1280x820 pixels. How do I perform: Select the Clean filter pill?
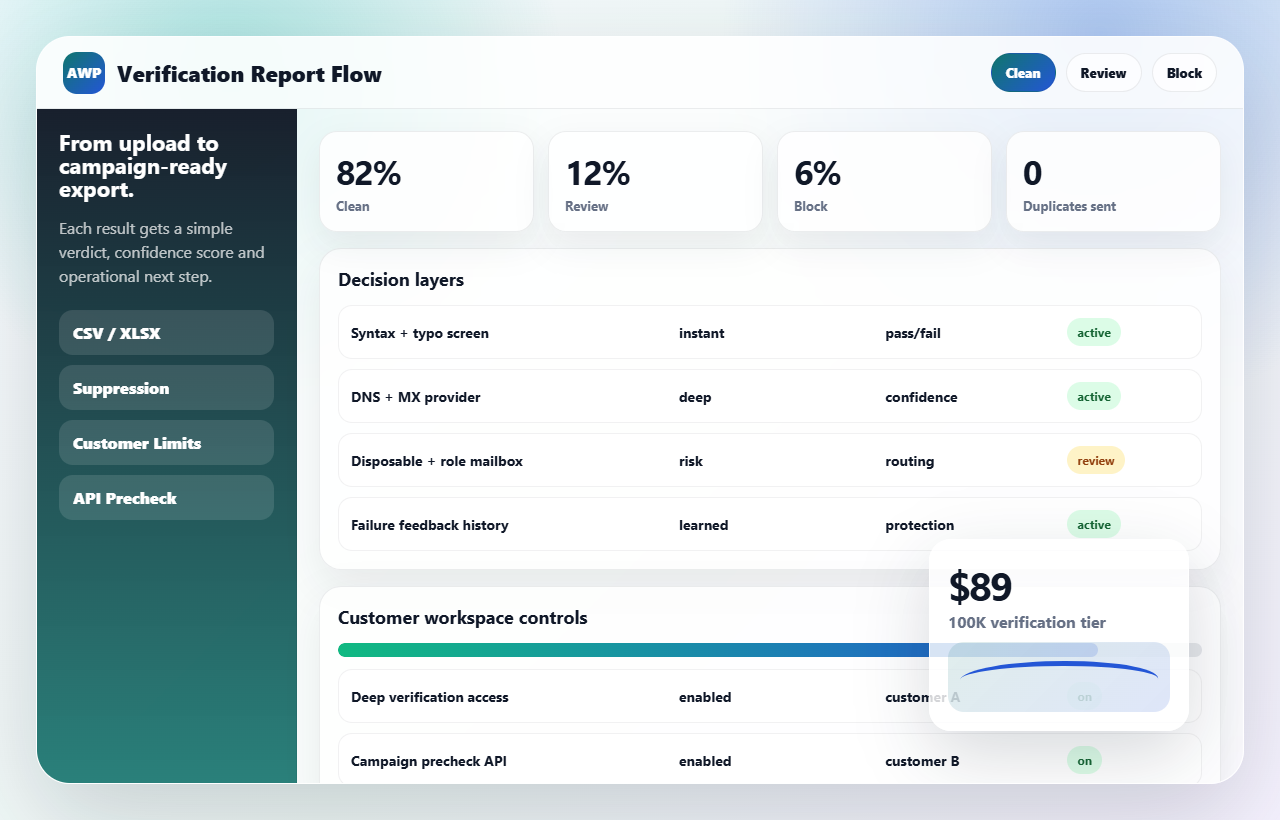(x=1023, y=73)
